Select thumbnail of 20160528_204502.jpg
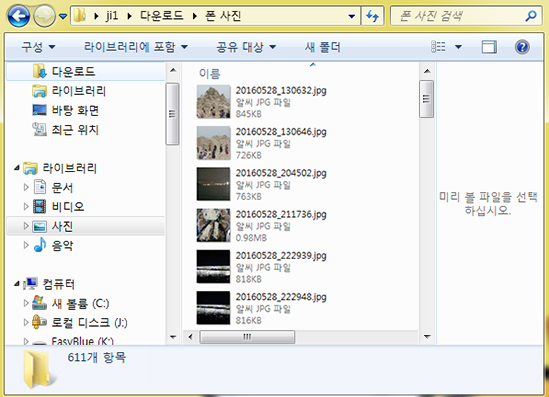Image resolution: width=549 pixels, height=397 pixels. point(213,184)
